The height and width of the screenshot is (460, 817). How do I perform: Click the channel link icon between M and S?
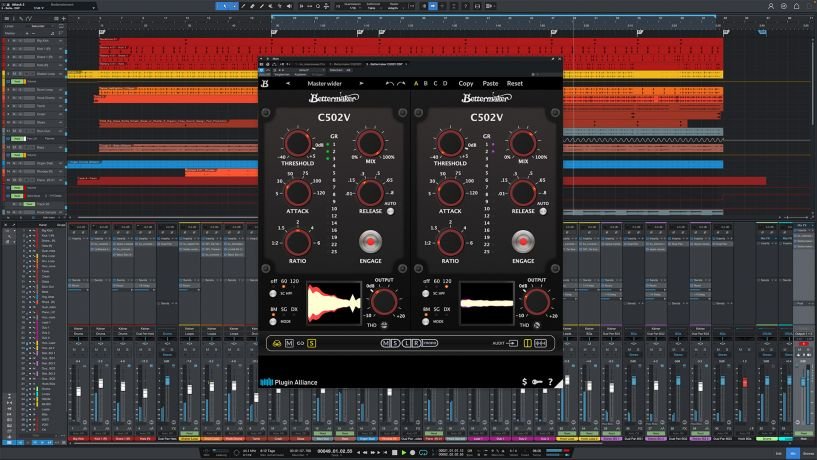pyautogui.click(x=299, y=343)
